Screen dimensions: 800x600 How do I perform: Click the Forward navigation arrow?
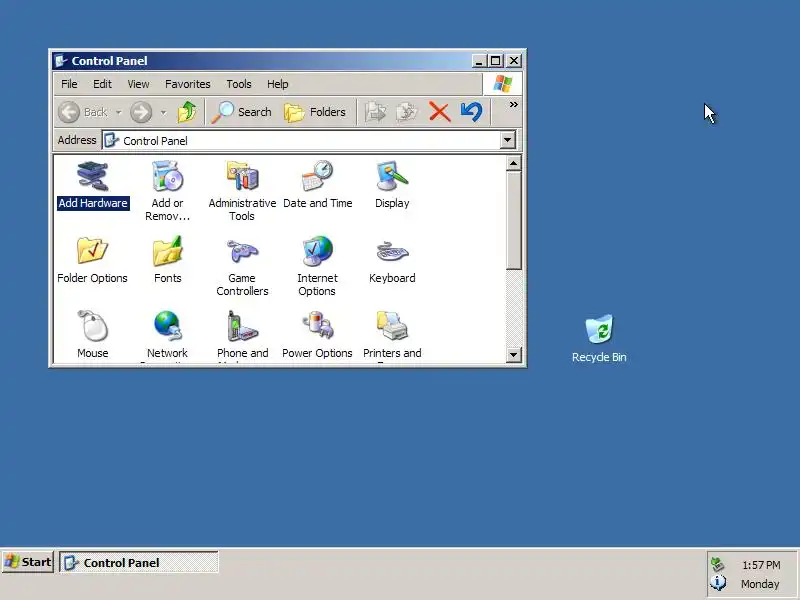point(141,112)
